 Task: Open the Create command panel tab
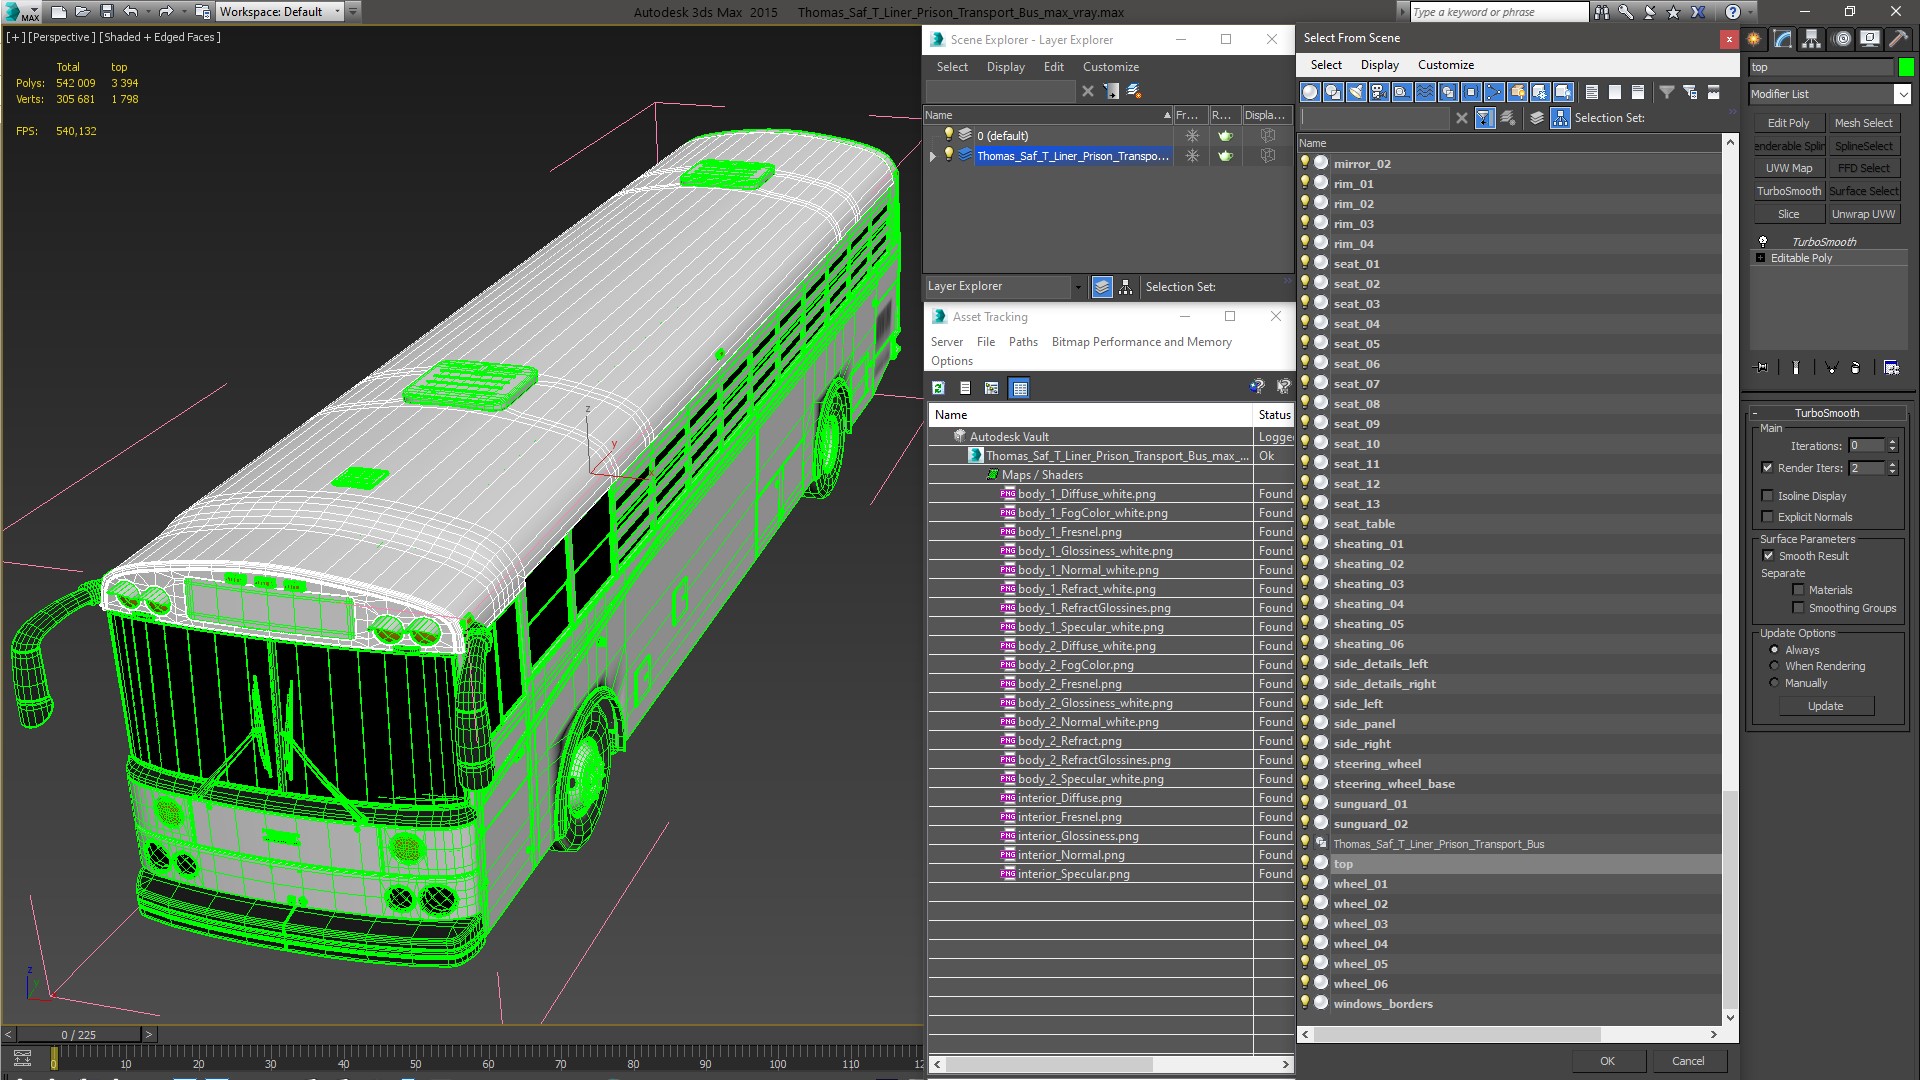1754,39
